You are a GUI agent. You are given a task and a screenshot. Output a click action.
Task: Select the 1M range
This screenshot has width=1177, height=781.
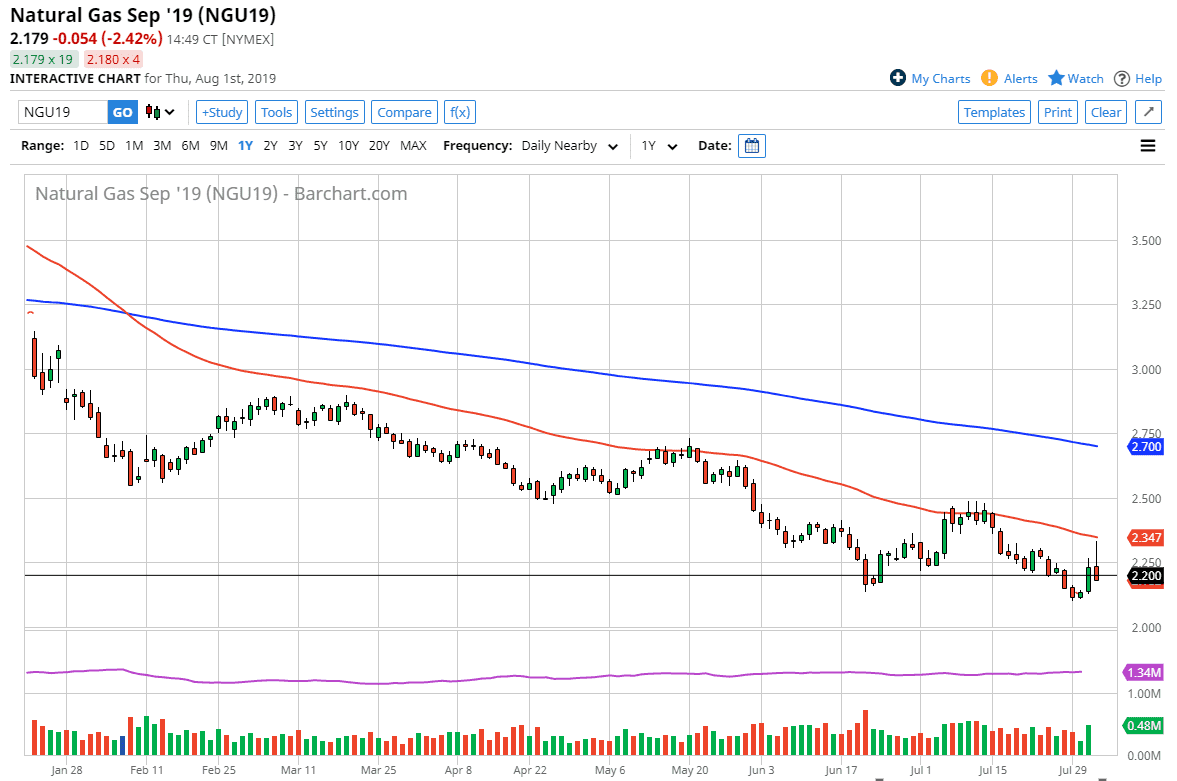[x=134, y=146]
